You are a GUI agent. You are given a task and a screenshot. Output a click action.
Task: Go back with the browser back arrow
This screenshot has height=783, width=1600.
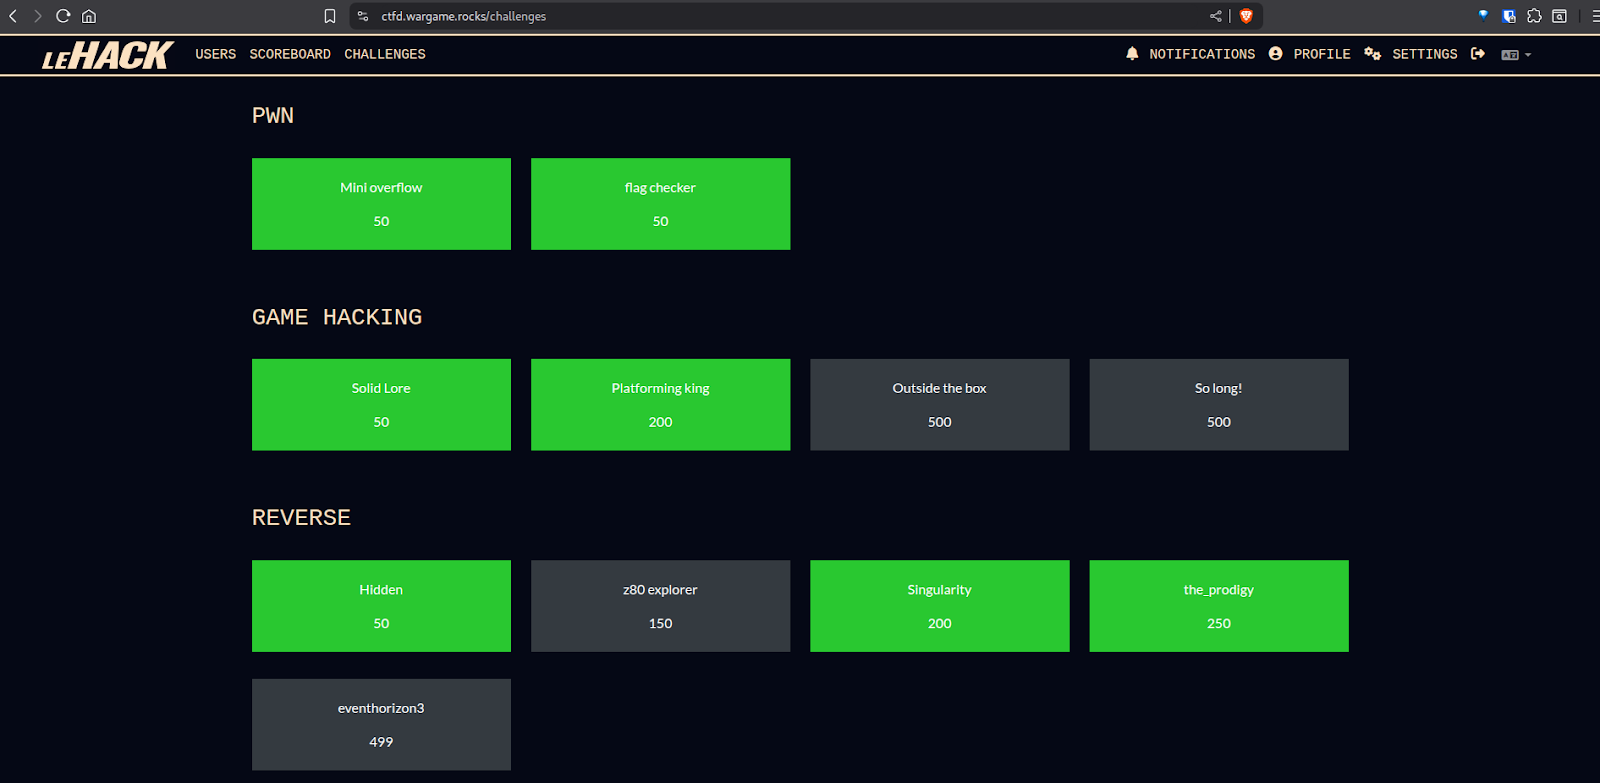13,16
